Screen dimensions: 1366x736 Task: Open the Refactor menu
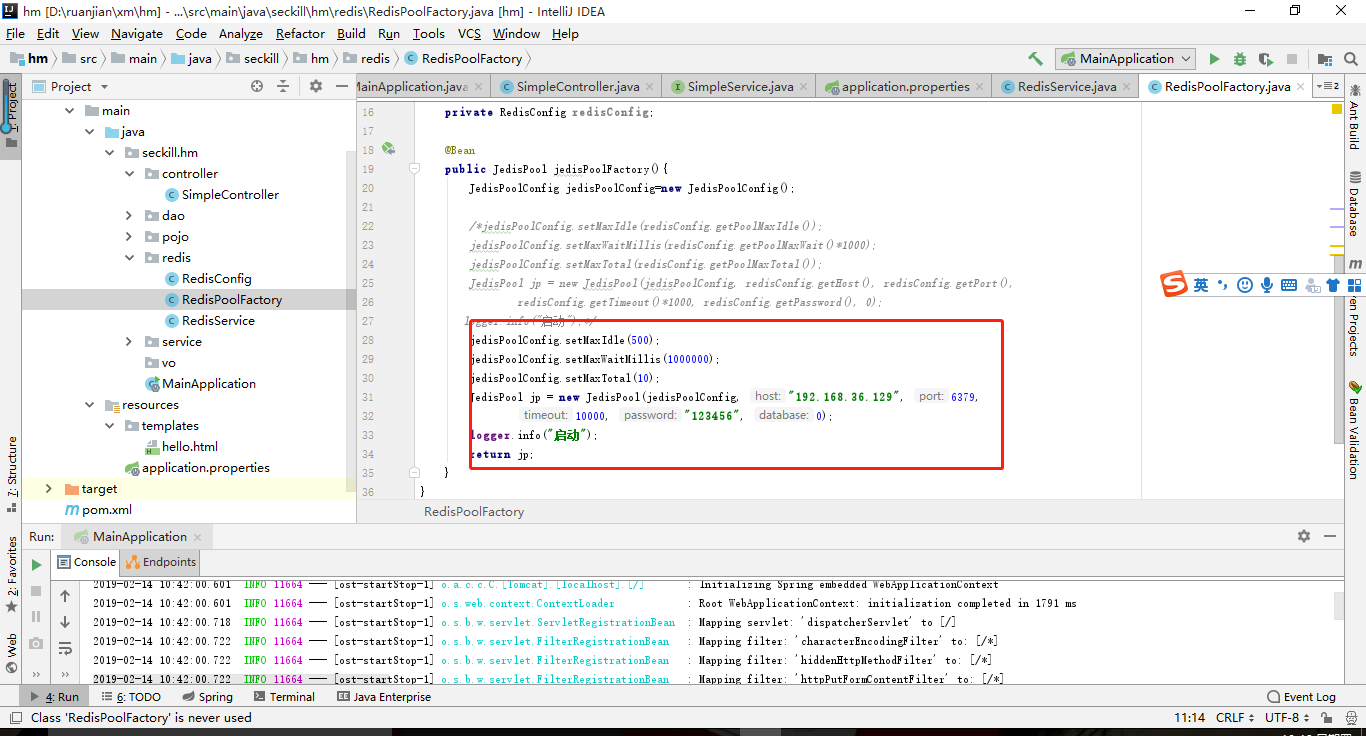(300, 34)
